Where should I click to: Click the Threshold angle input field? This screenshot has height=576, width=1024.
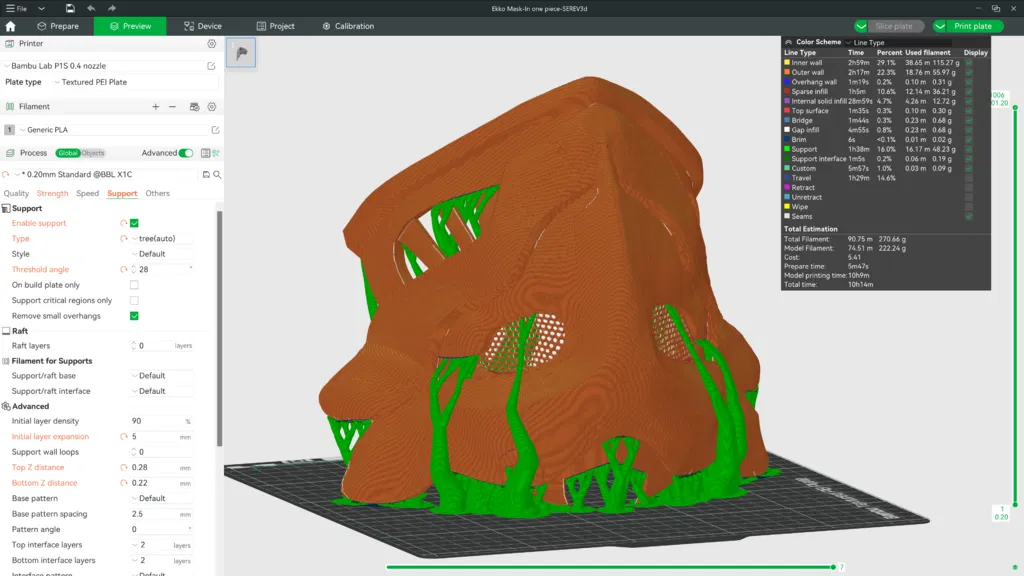[161, 269]
